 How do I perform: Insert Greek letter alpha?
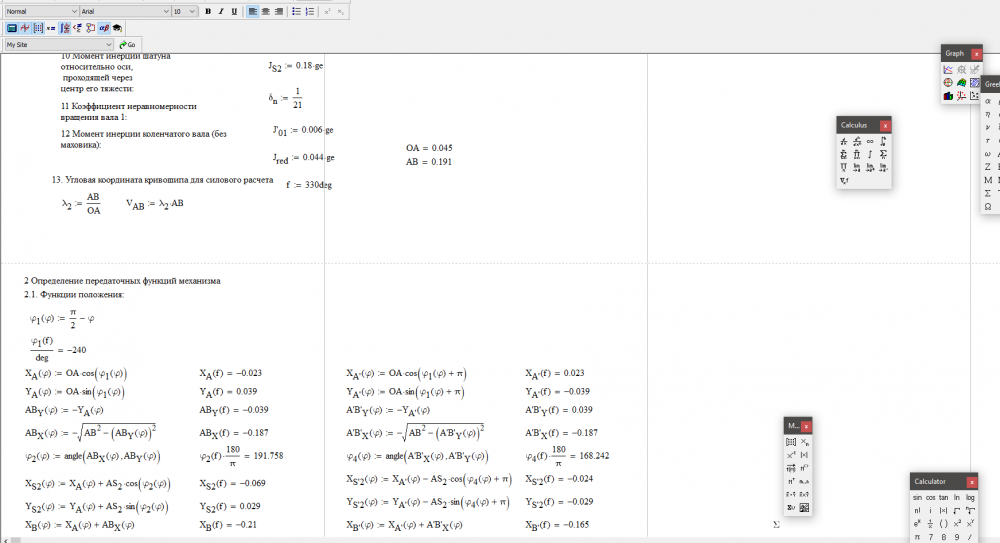pyautogui.click(x=988, y=101)
